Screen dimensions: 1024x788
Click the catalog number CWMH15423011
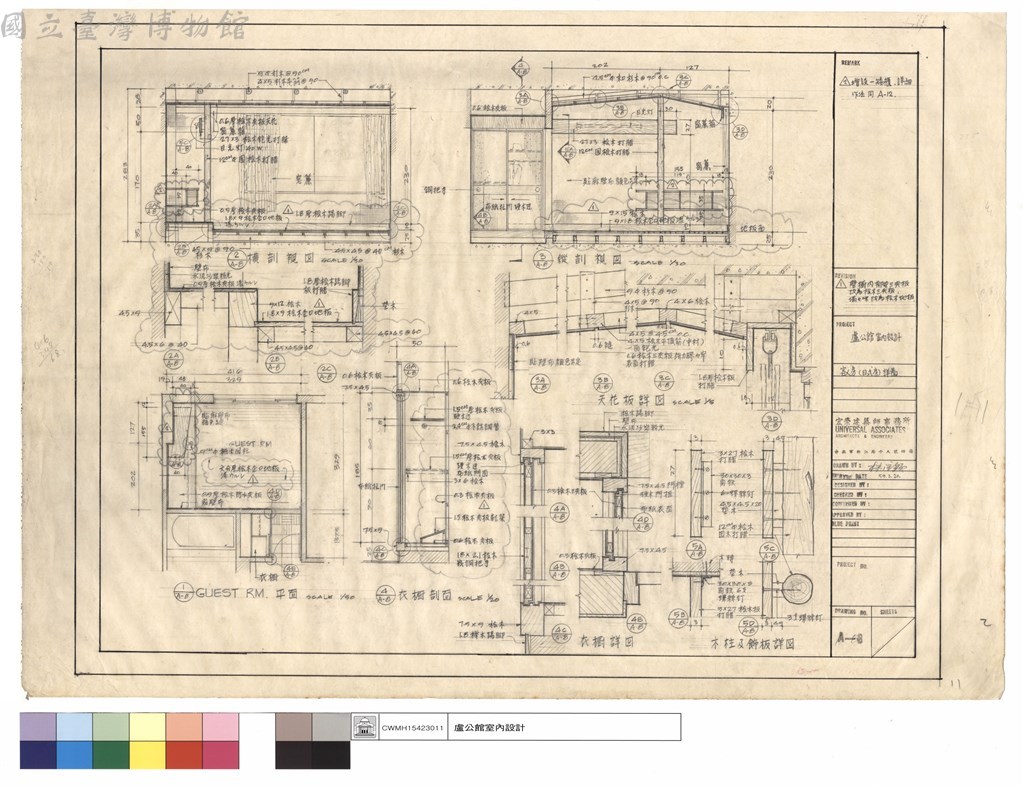pyautogui.click(x=413, y=727)
